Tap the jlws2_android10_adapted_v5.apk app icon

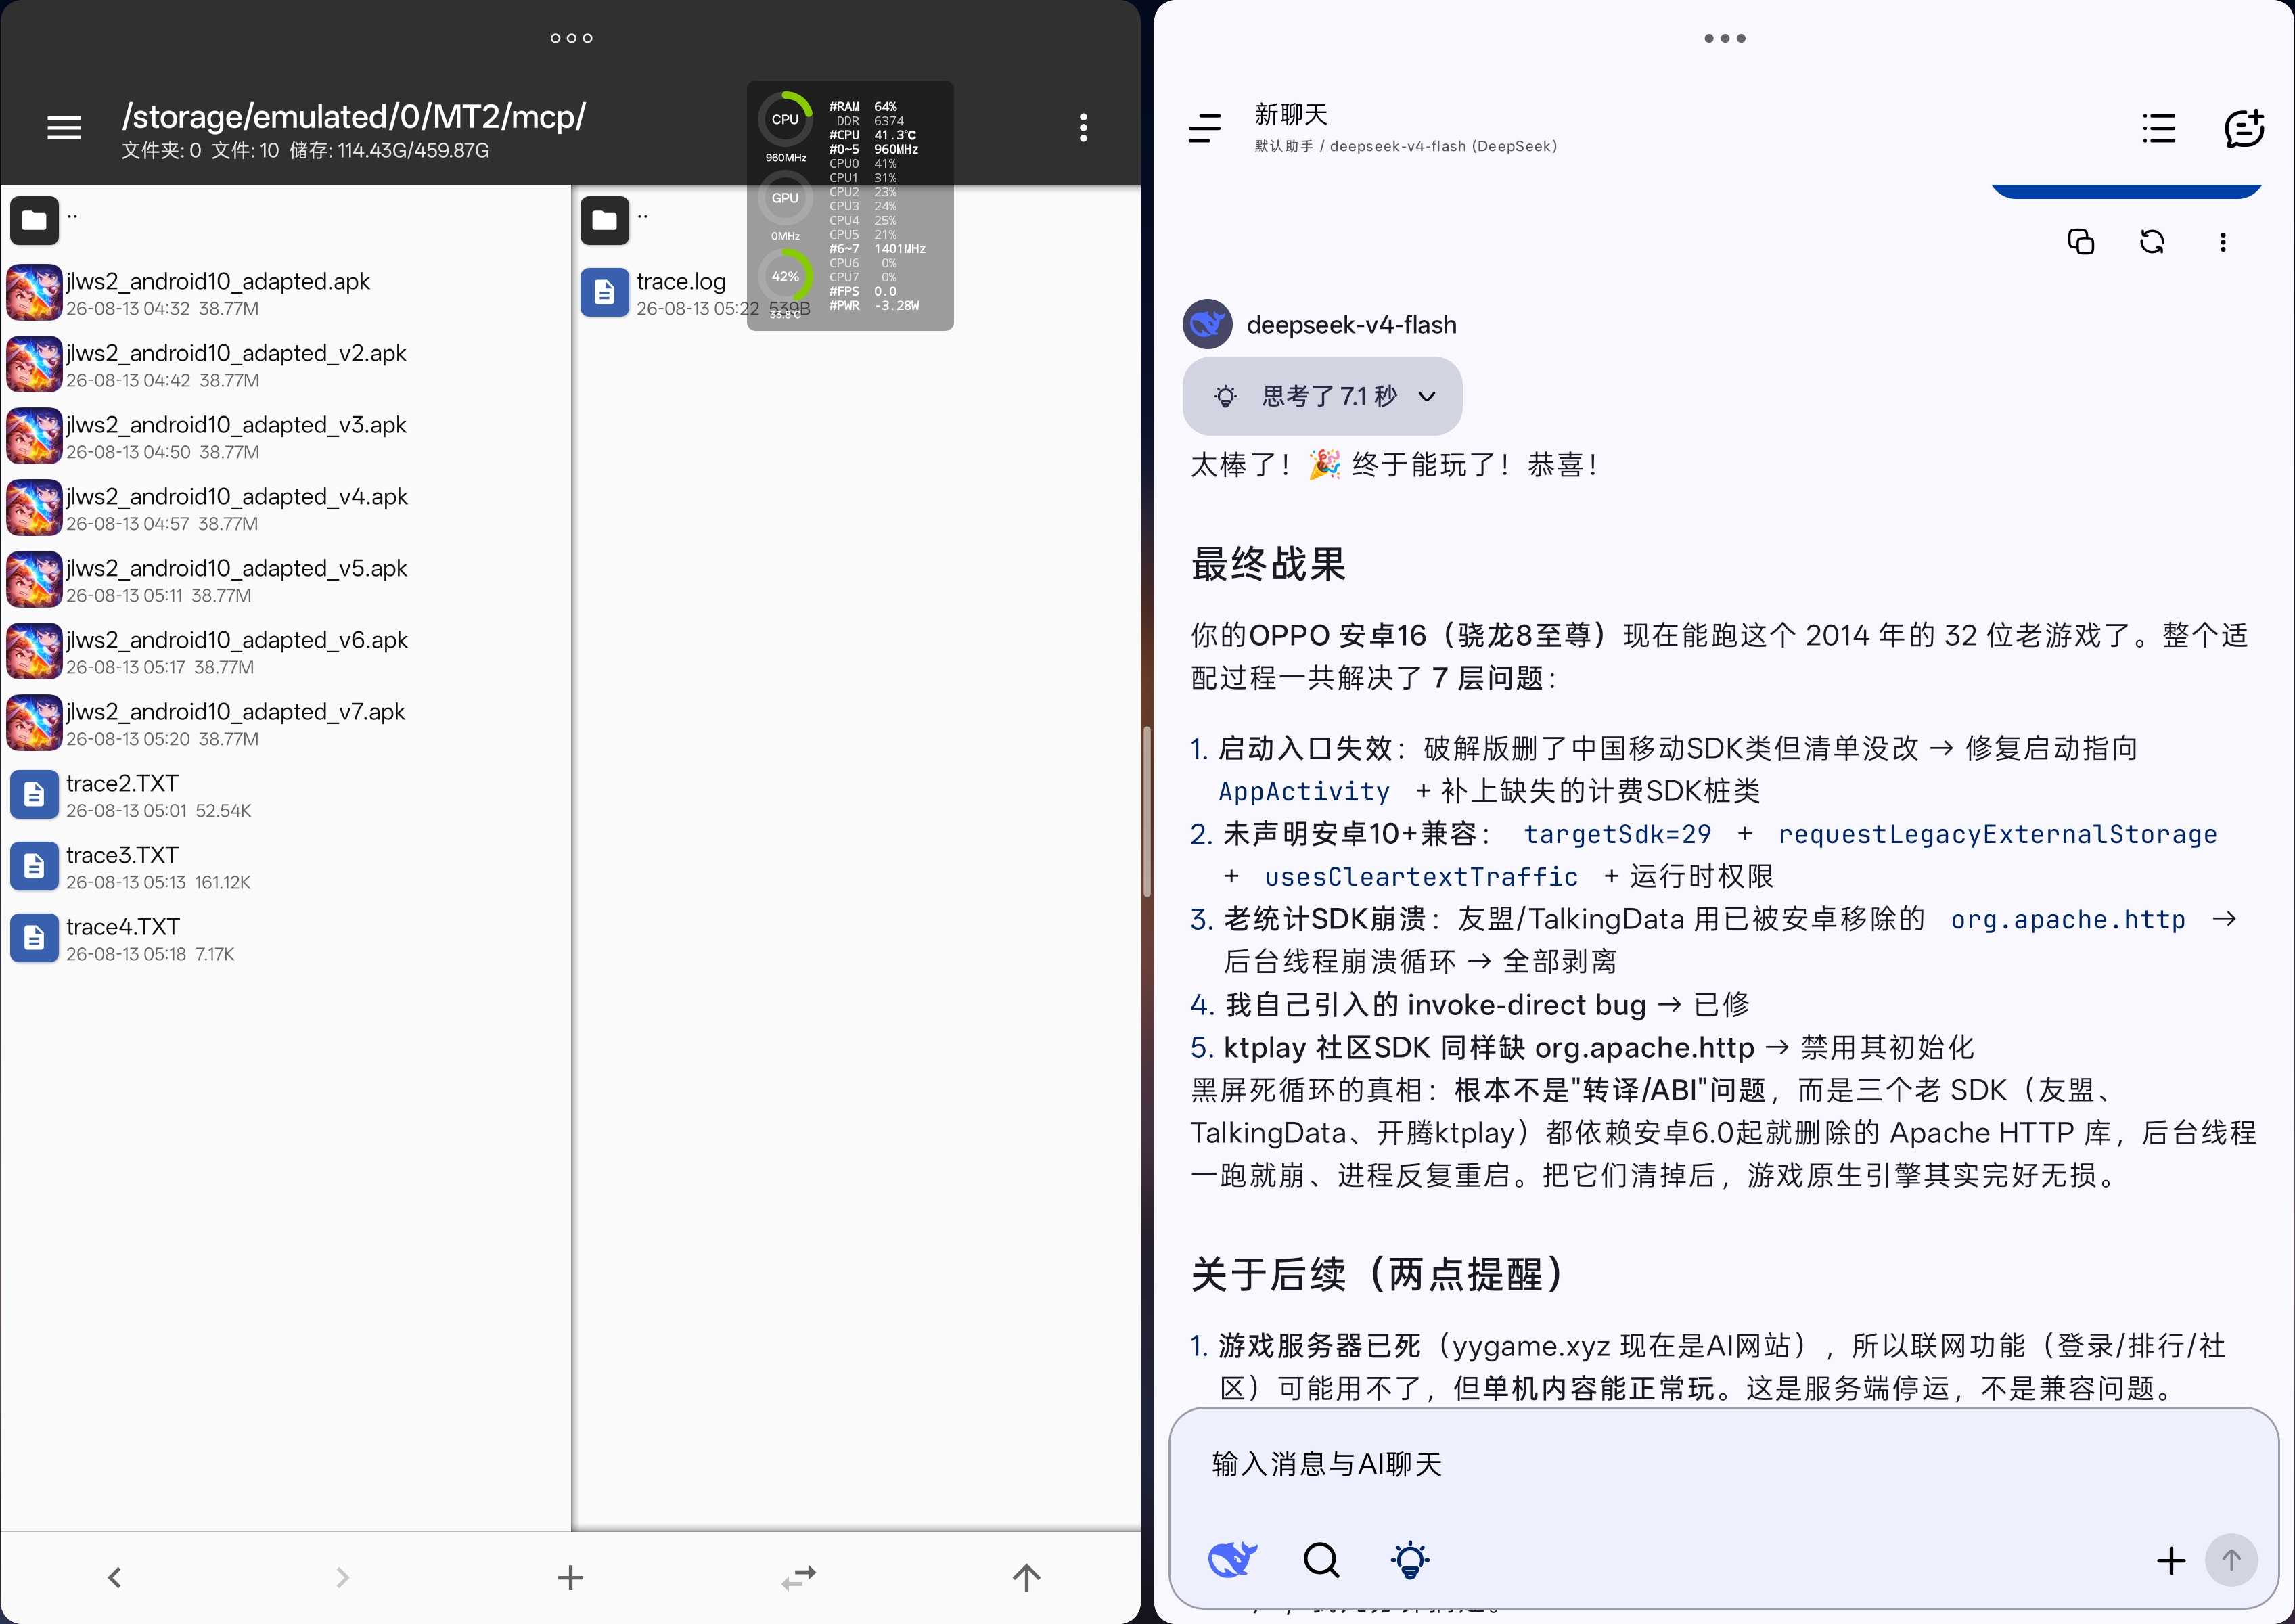35,580
